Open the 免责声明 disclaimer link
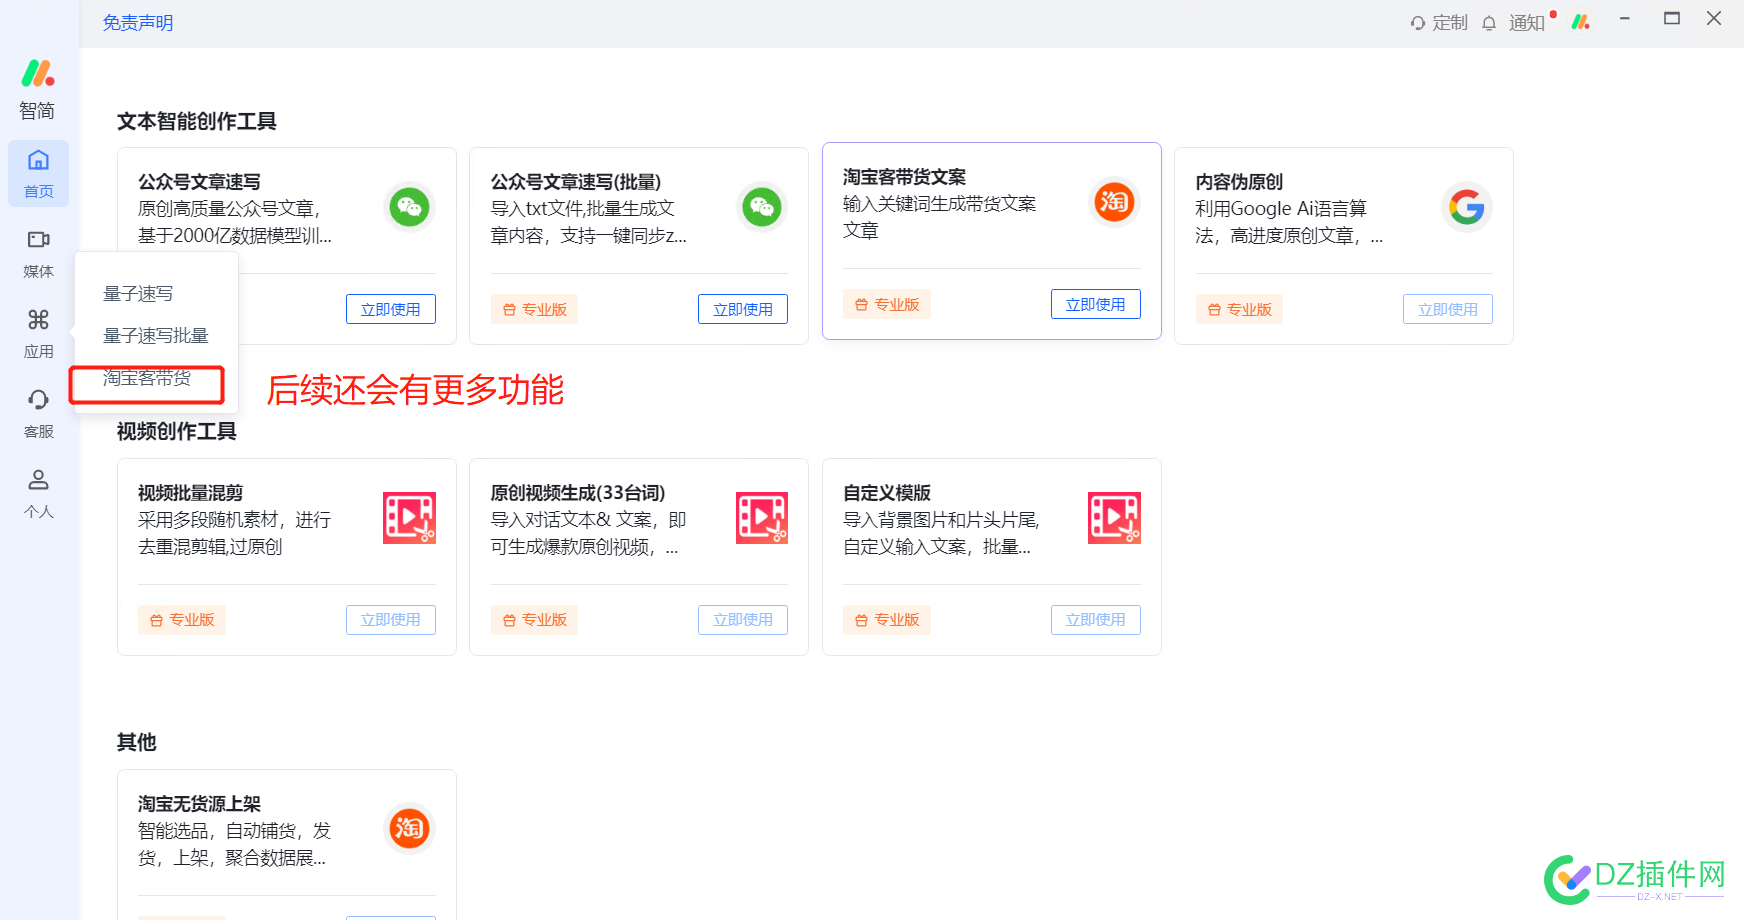Viewport: 1744px width, 920px height. (x=138, y=23)
